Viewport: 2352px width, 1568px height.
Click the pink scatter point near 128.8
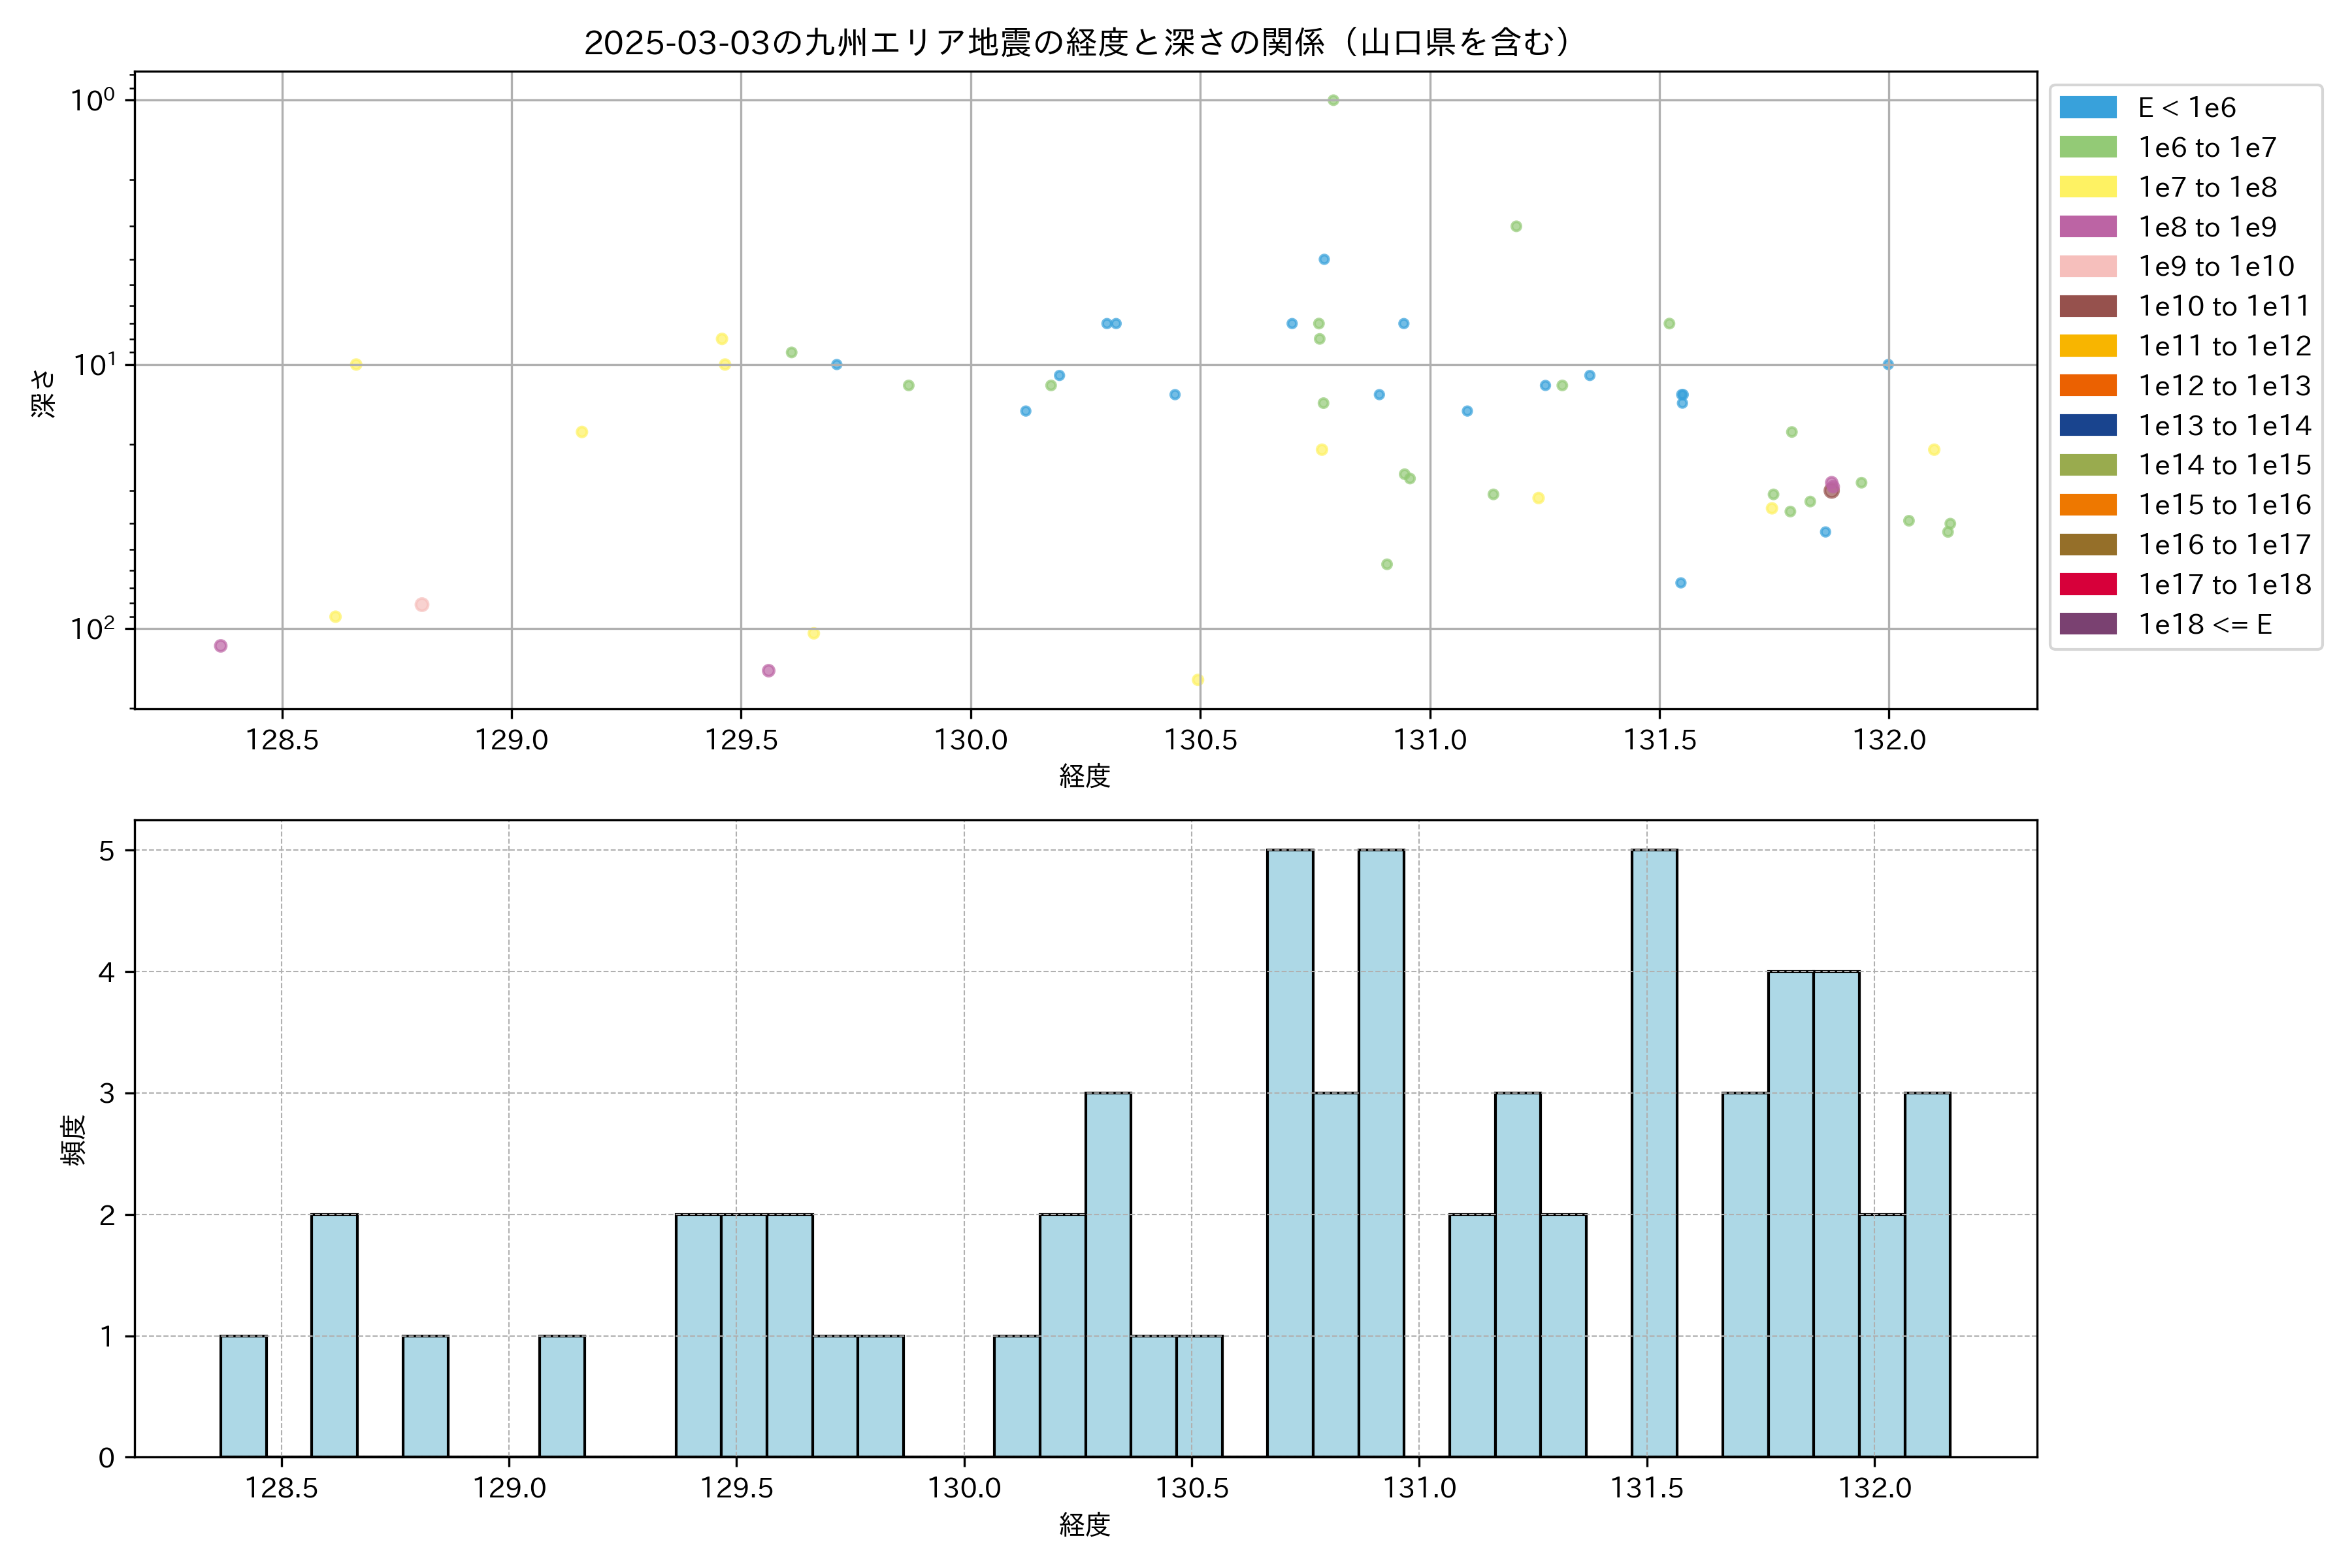(x=422, y=605)
